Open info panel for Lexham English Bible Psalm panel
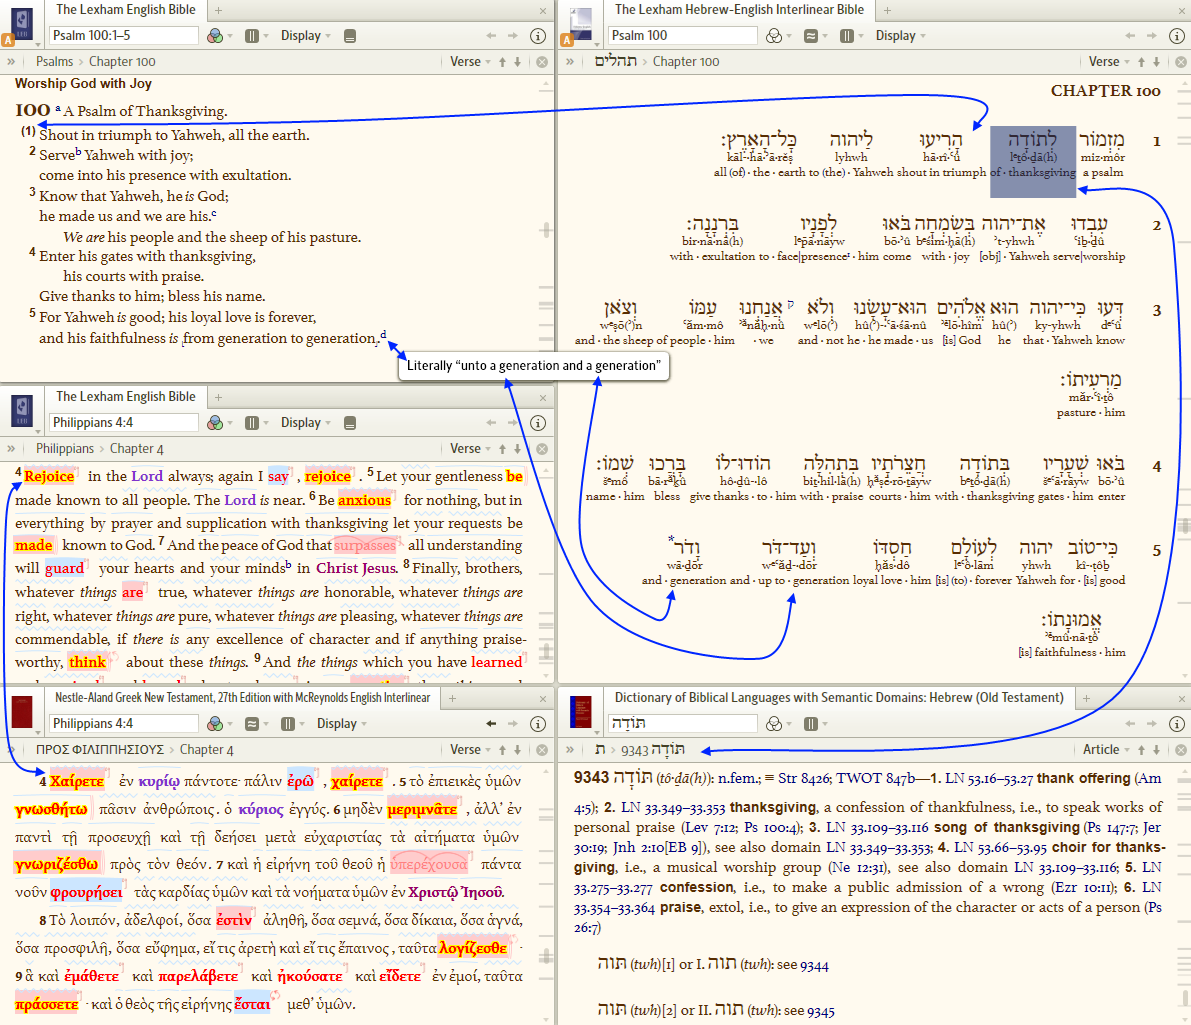 click(538, 36)
